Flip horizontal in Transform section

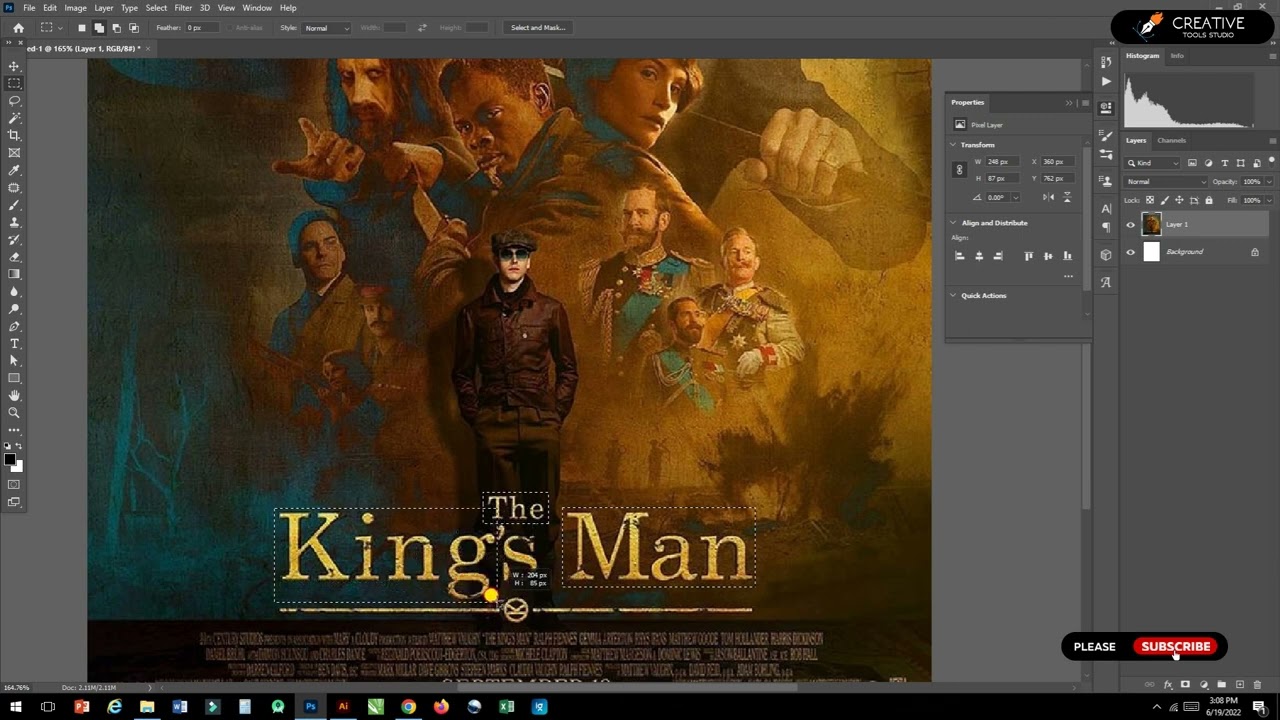click(x=1048, y=197)
